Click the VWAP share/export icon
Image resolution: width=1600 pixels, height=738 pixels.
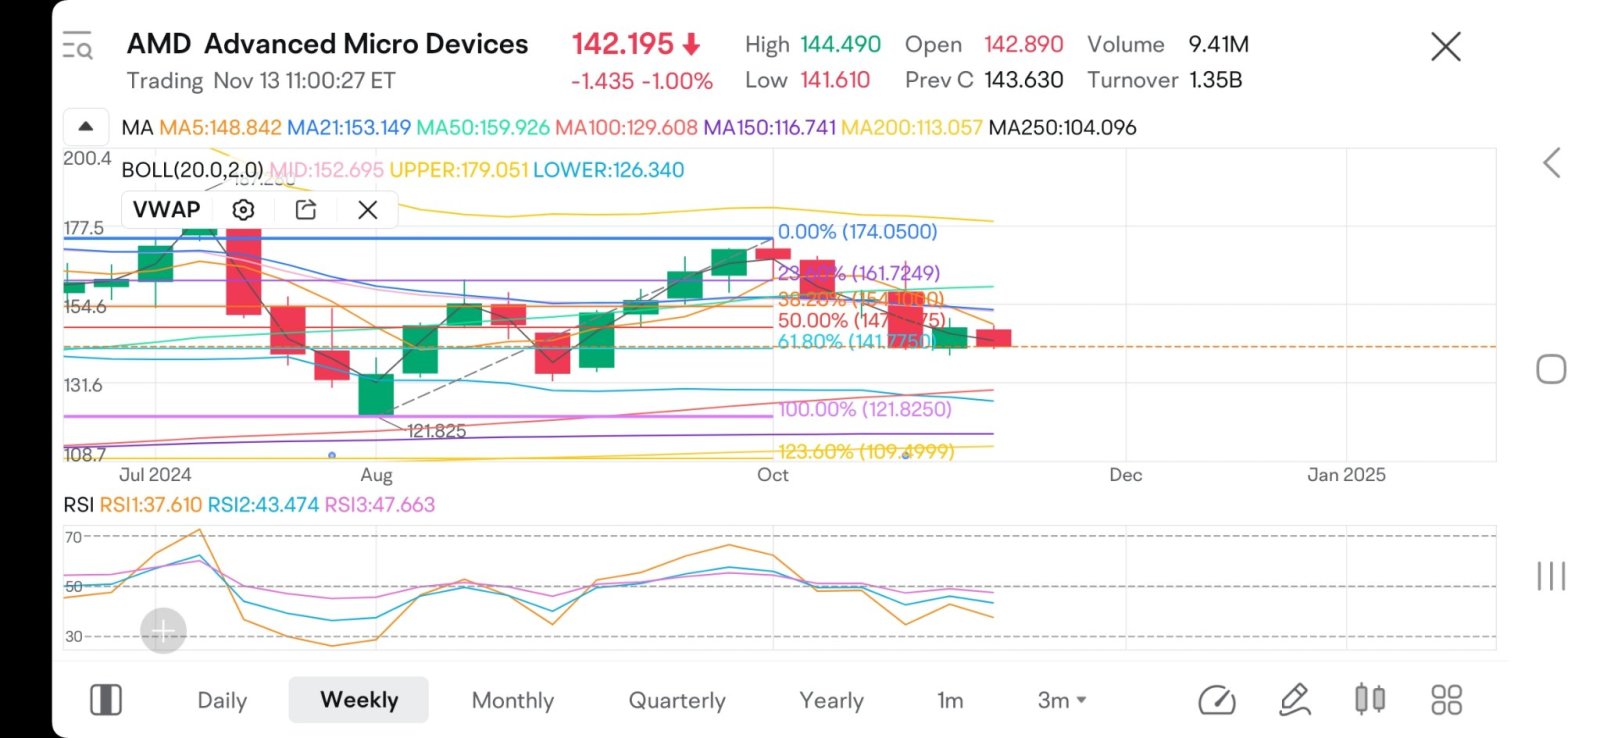(306, 210)
